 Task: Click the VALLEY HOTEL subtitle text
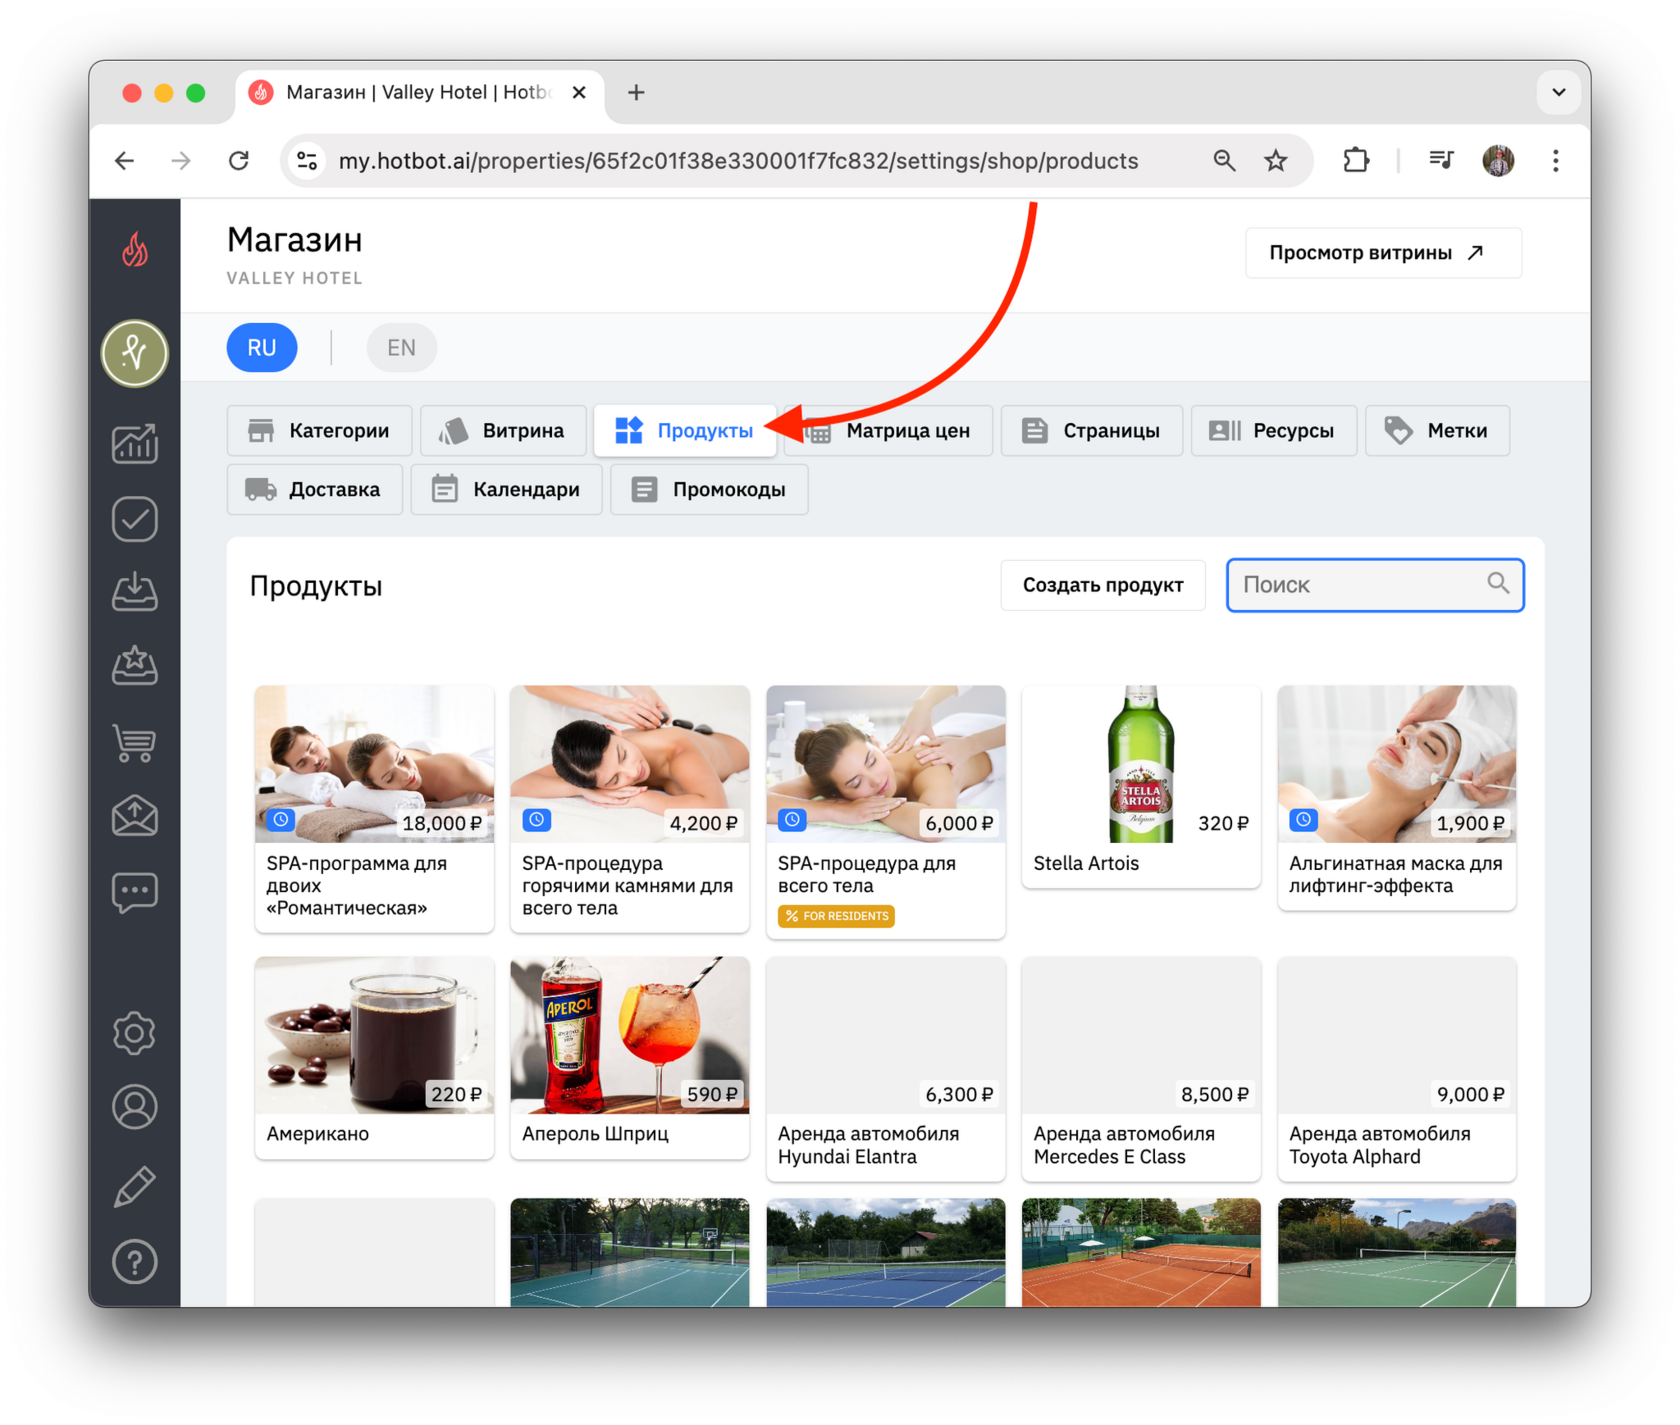pyautogui.click(x=295, y=278)
